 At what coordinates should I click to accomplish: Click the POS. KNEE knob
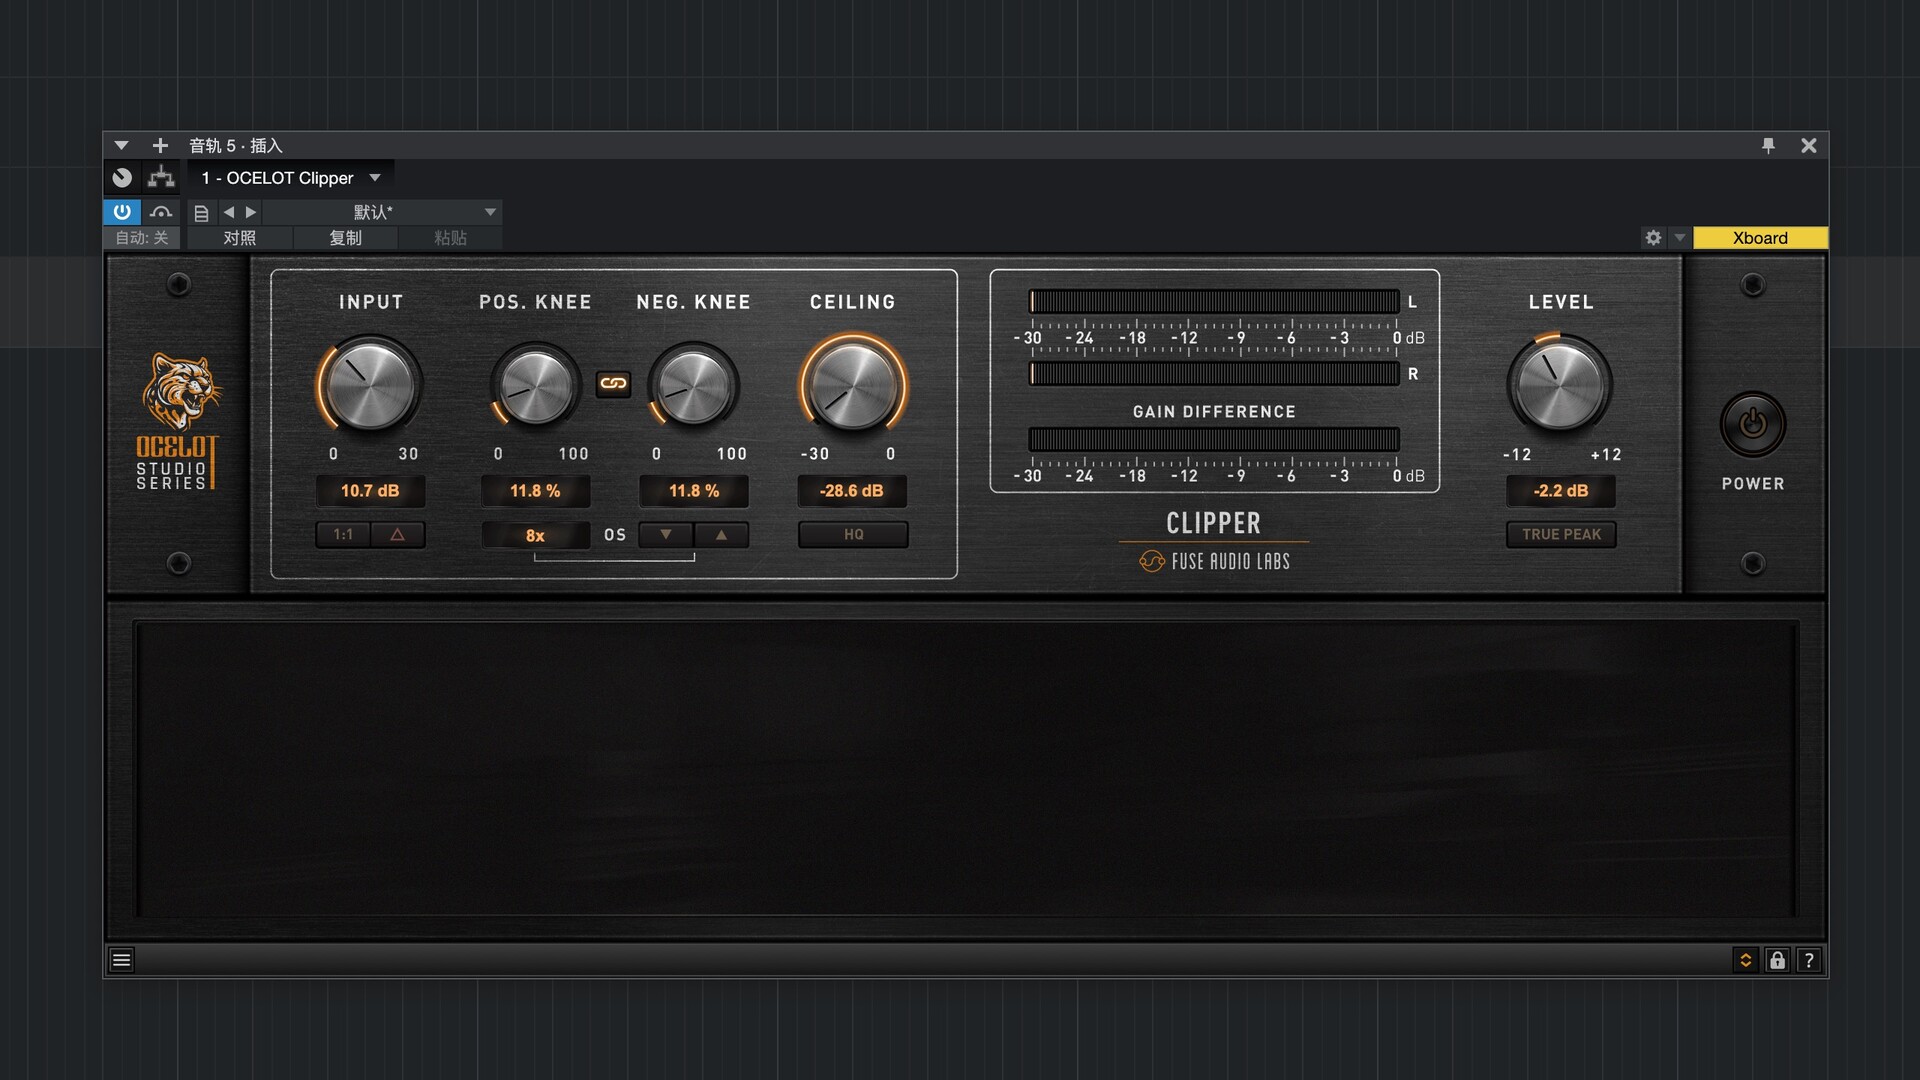tap(535, 386)
